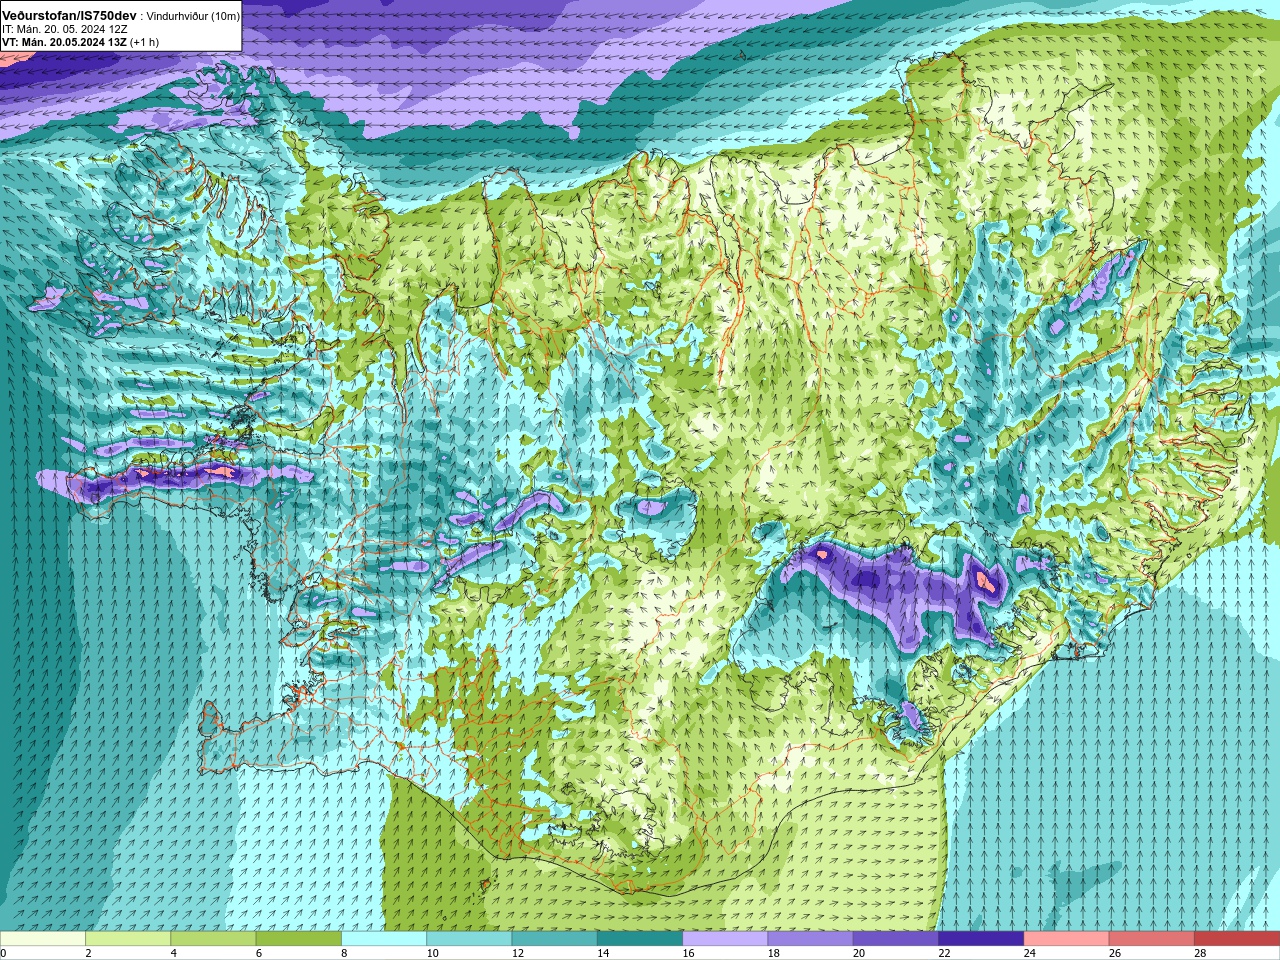1280x960 pixels.
Task: Click the purple 20–22 legend swatch
Action: coord(896,938)
